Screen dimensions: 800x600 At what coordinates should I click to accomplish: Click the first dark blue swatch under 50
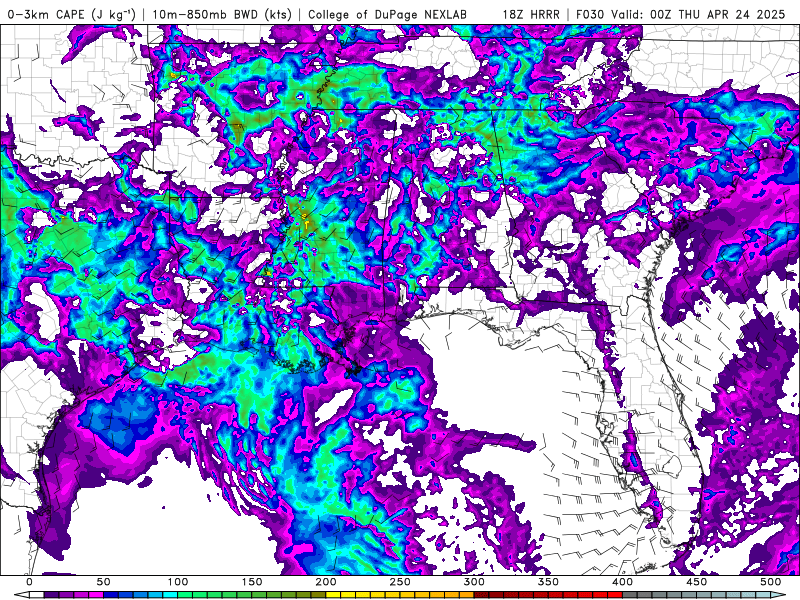[111, 595]
